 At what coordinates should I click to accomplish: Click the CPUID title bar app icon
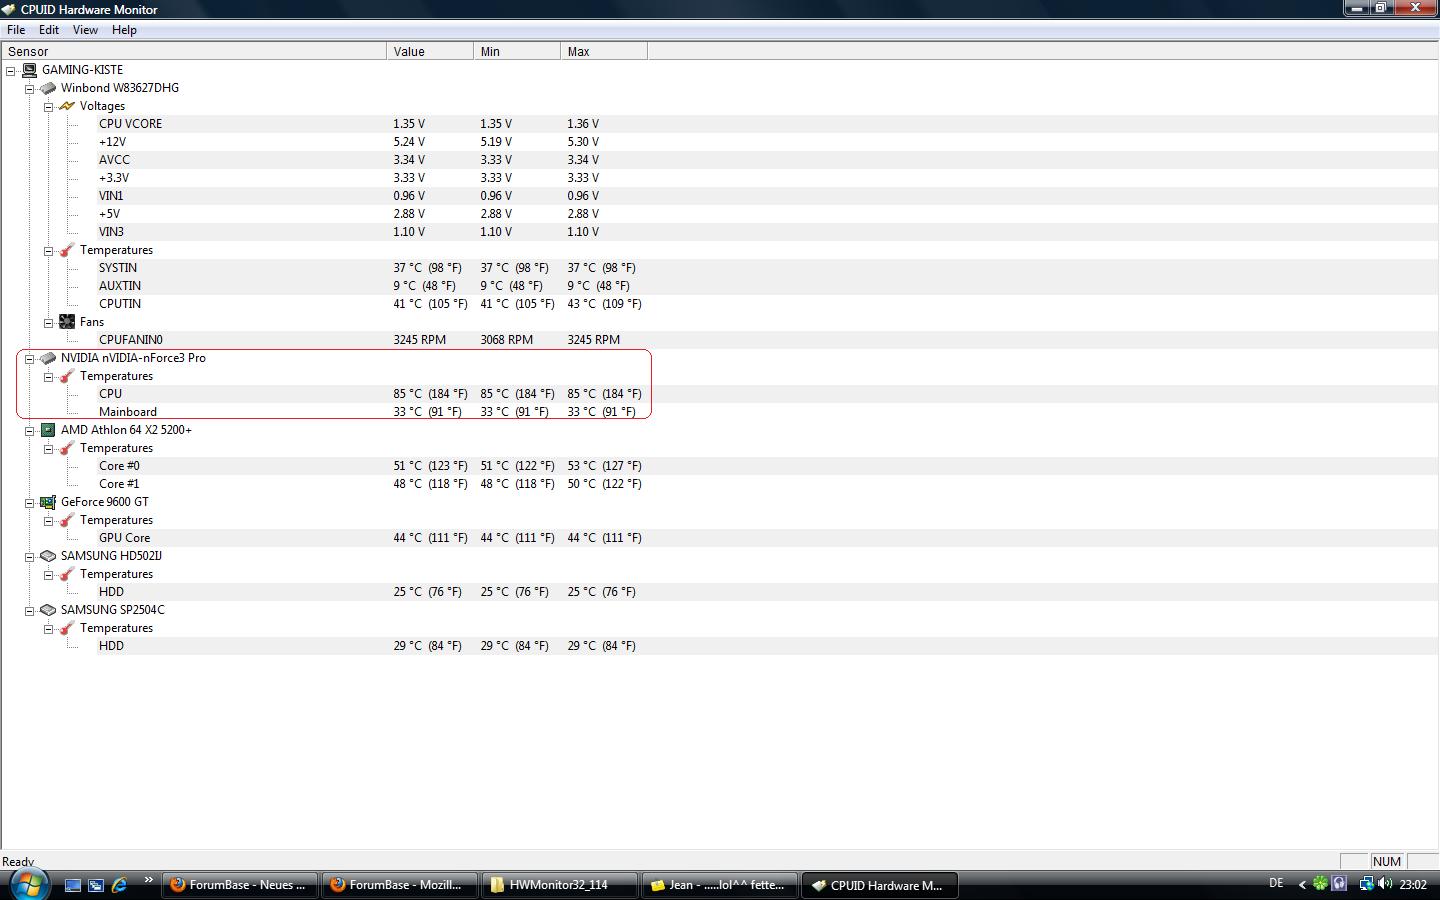9,9
